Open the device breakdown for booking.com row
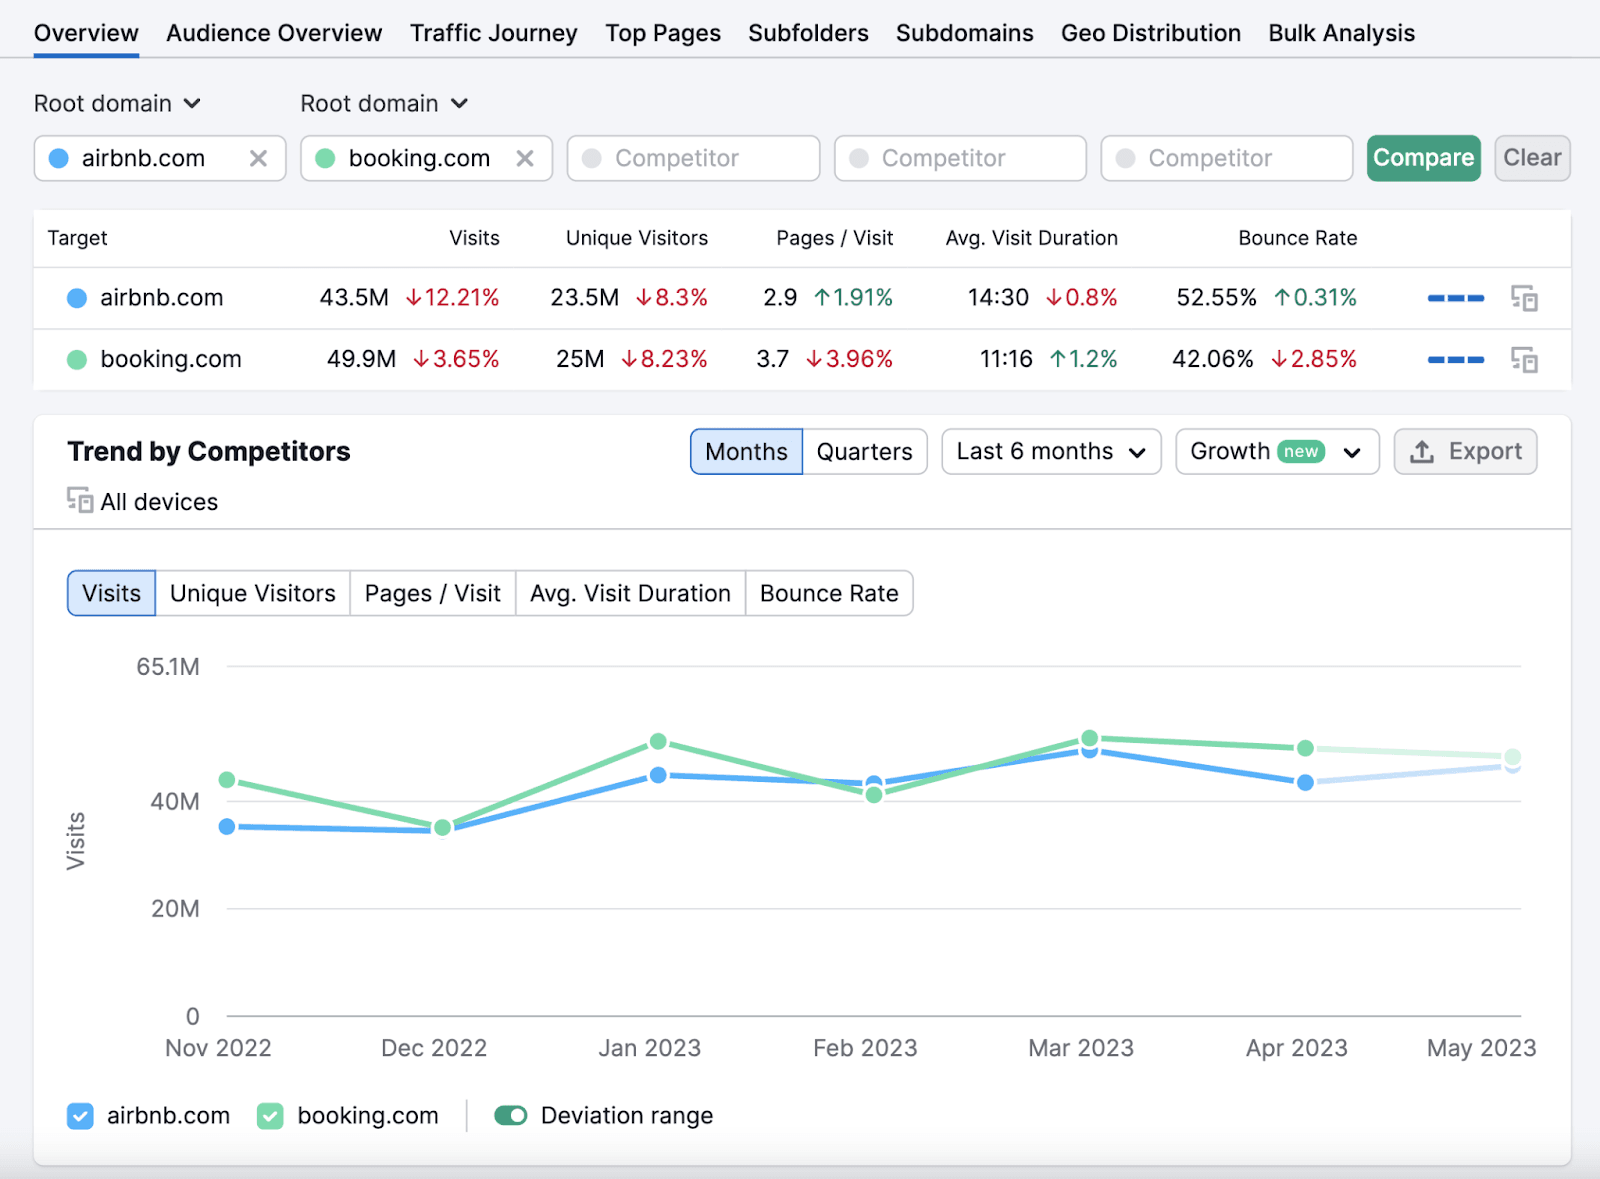 coord(1525,359)
